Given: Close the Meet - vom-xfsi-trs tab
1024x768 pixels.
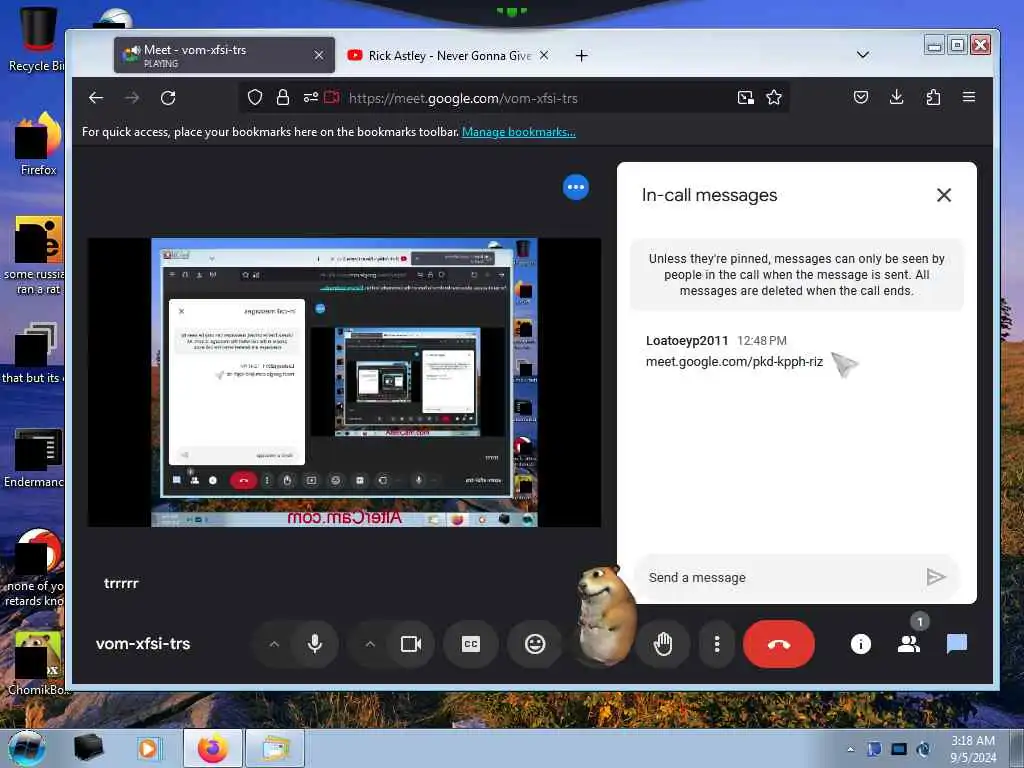Looking at the screenshot, I should (319, 56).
